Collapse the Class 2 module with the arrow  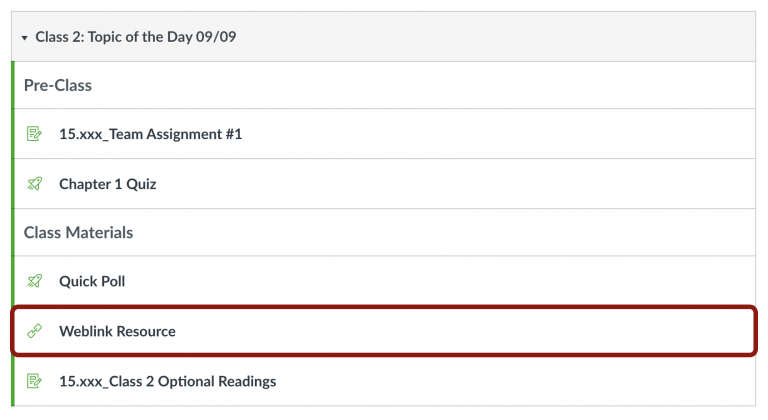tap(24, 38)
